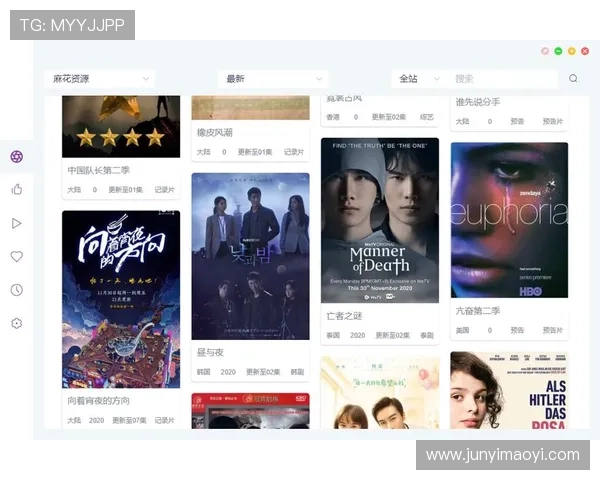Click the yellow window control button

pos(572,51)
